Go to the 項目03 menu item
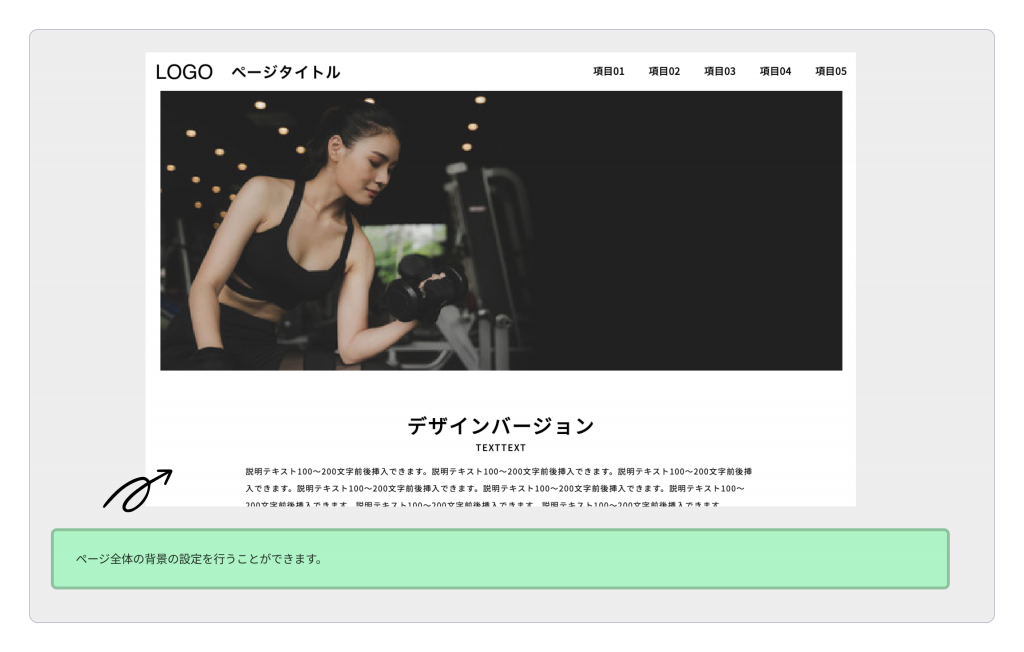The image size is (1024, 652). (x=719, y=71)
